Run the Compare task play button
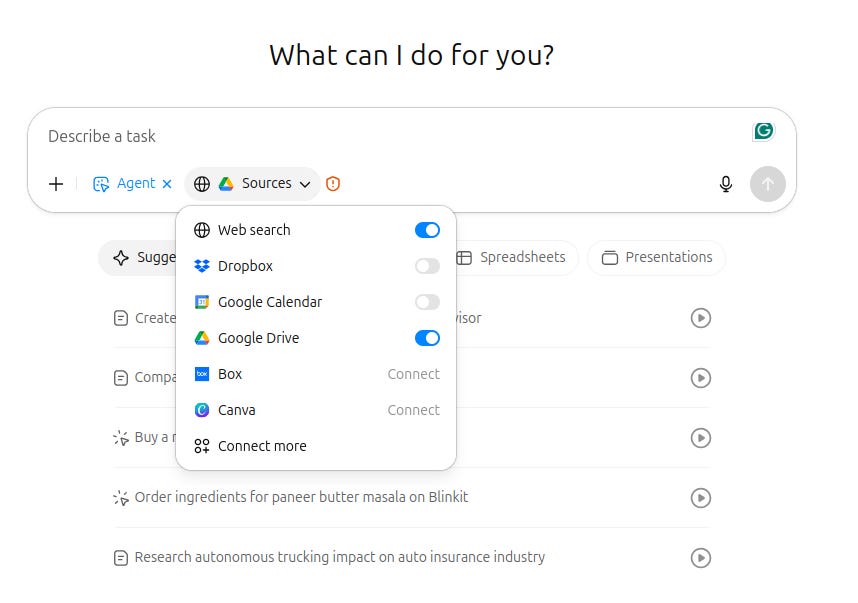 click(701, 378)
